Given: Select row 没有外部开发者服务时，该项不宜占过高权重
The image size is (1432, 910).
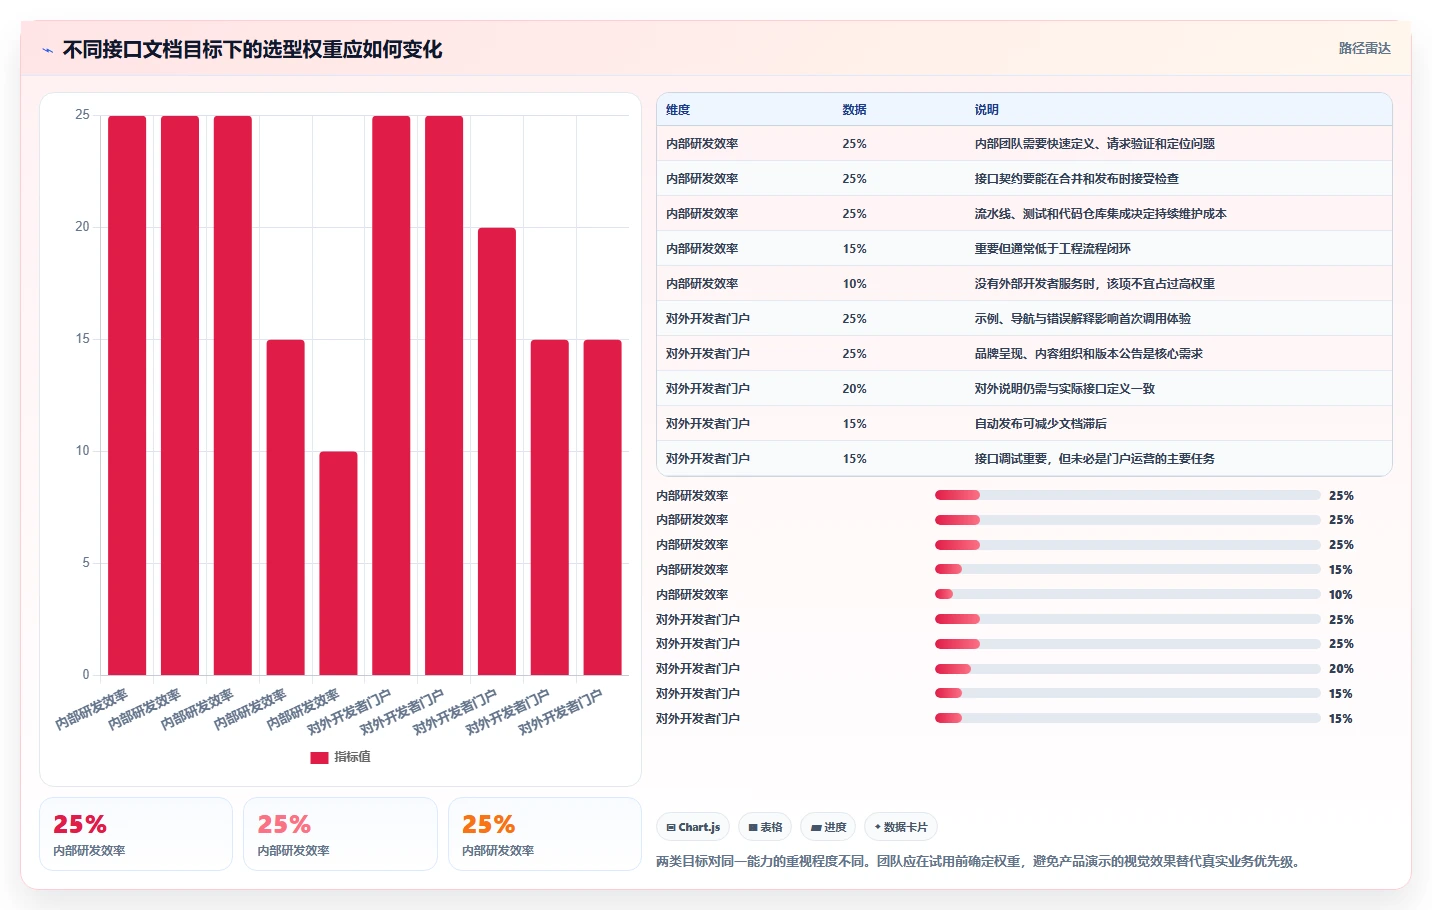Looking at the screenshot, I should (1024, 284).
